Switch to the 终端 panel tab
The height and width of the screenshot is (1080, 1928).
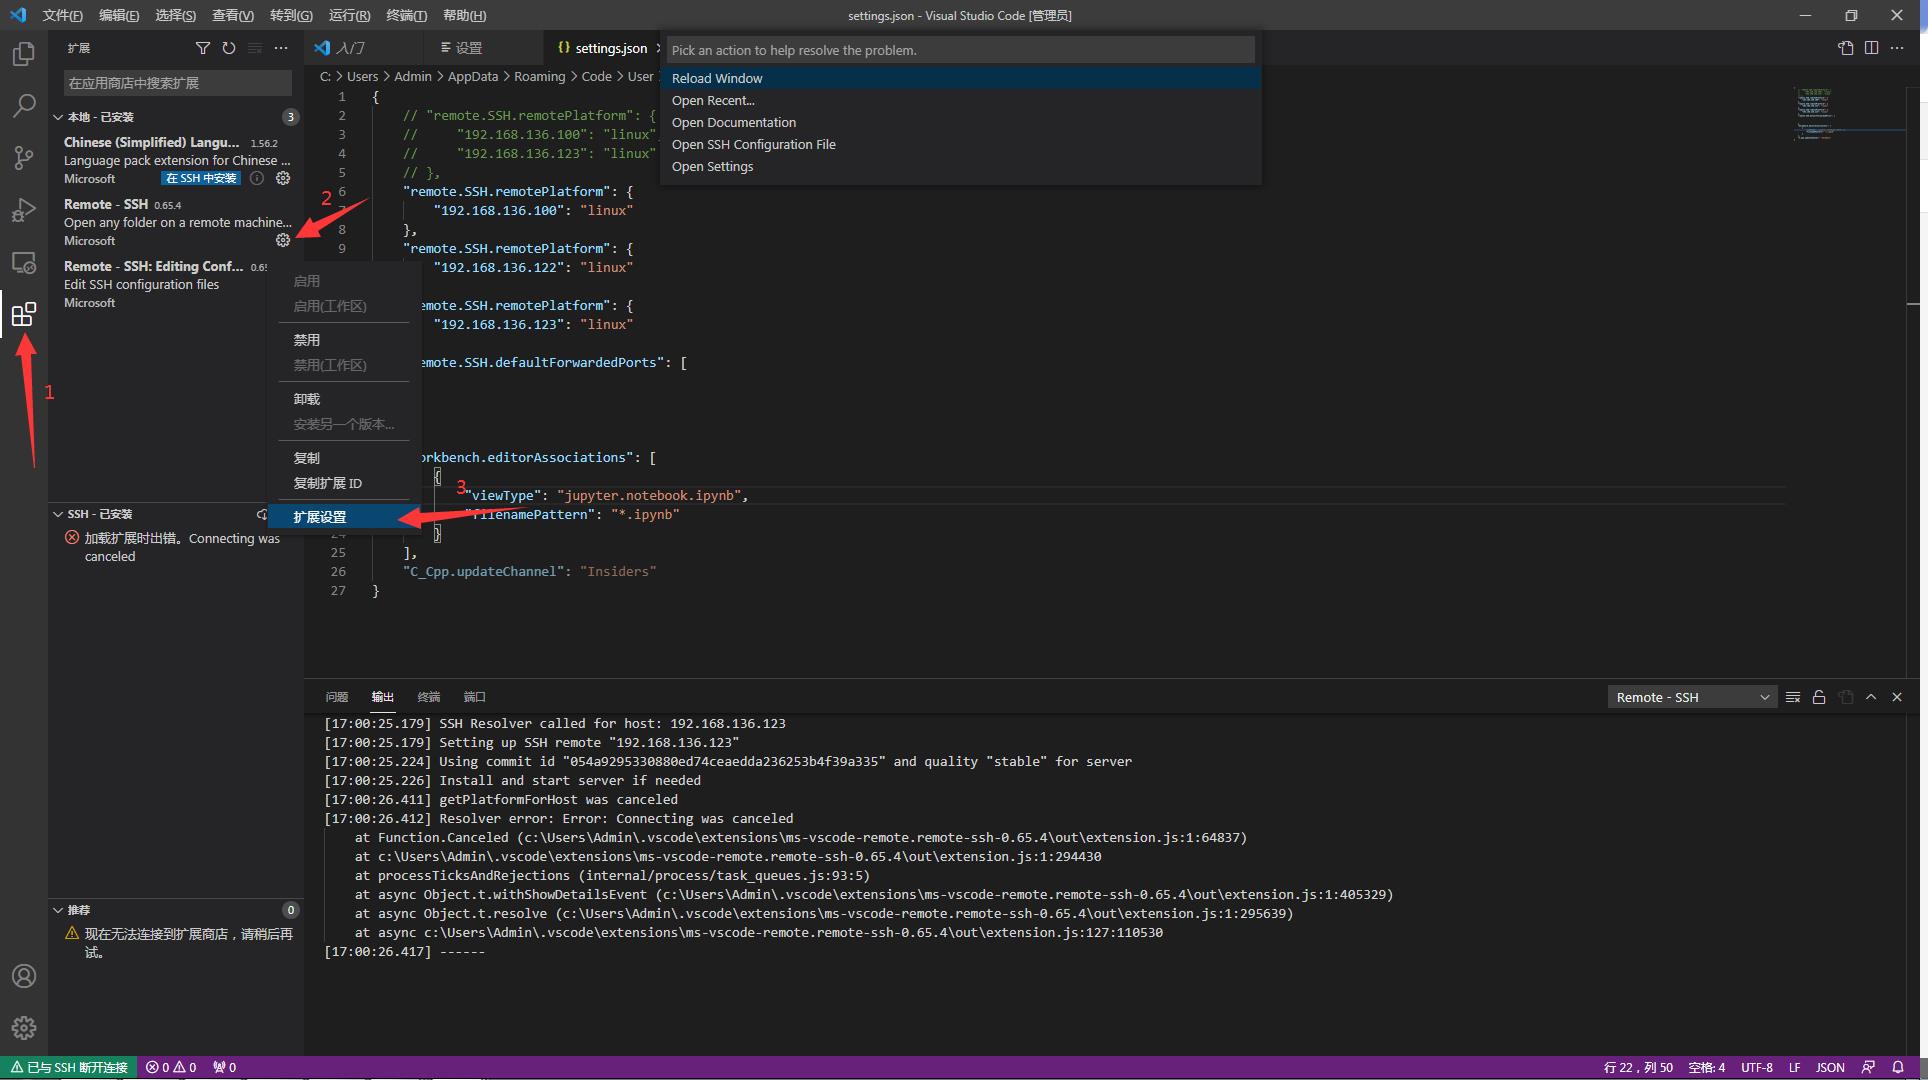pyautogui.click(x=429, y=697)
